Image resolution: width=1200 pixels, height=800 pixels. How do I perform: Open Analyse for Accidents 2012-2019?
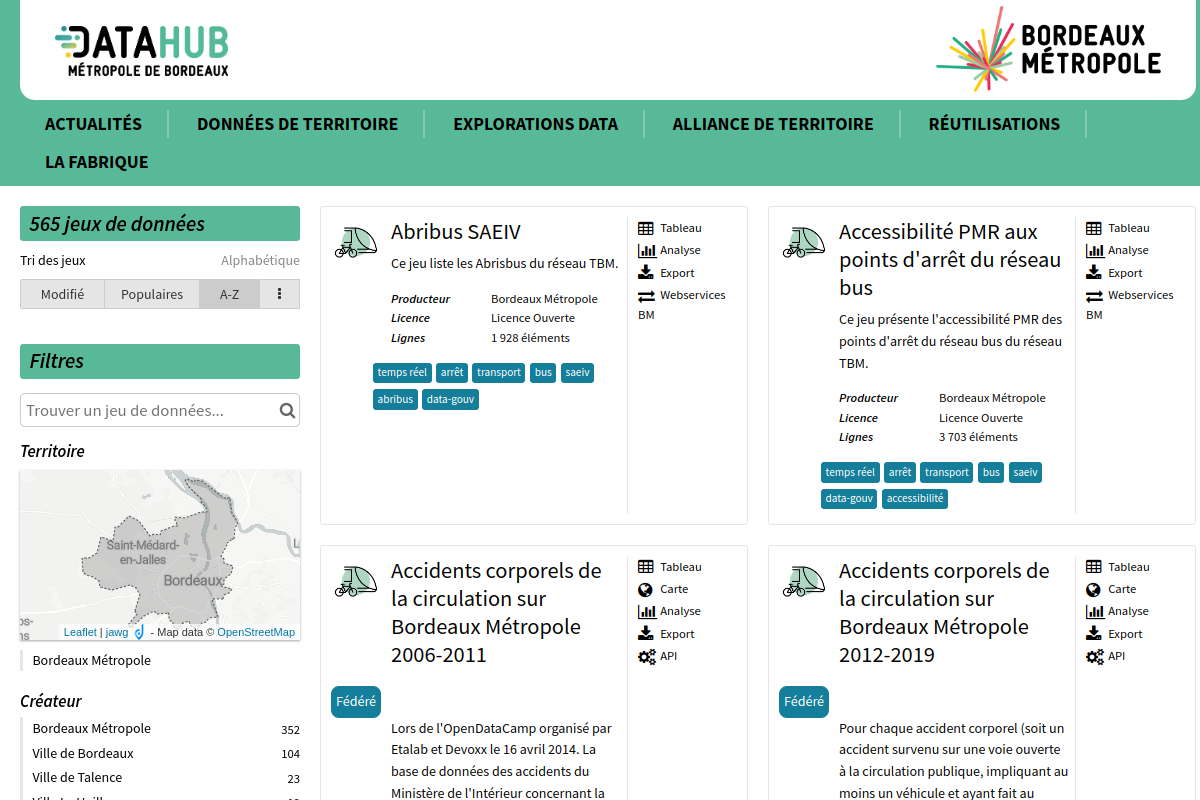(x=1118, y=611)
